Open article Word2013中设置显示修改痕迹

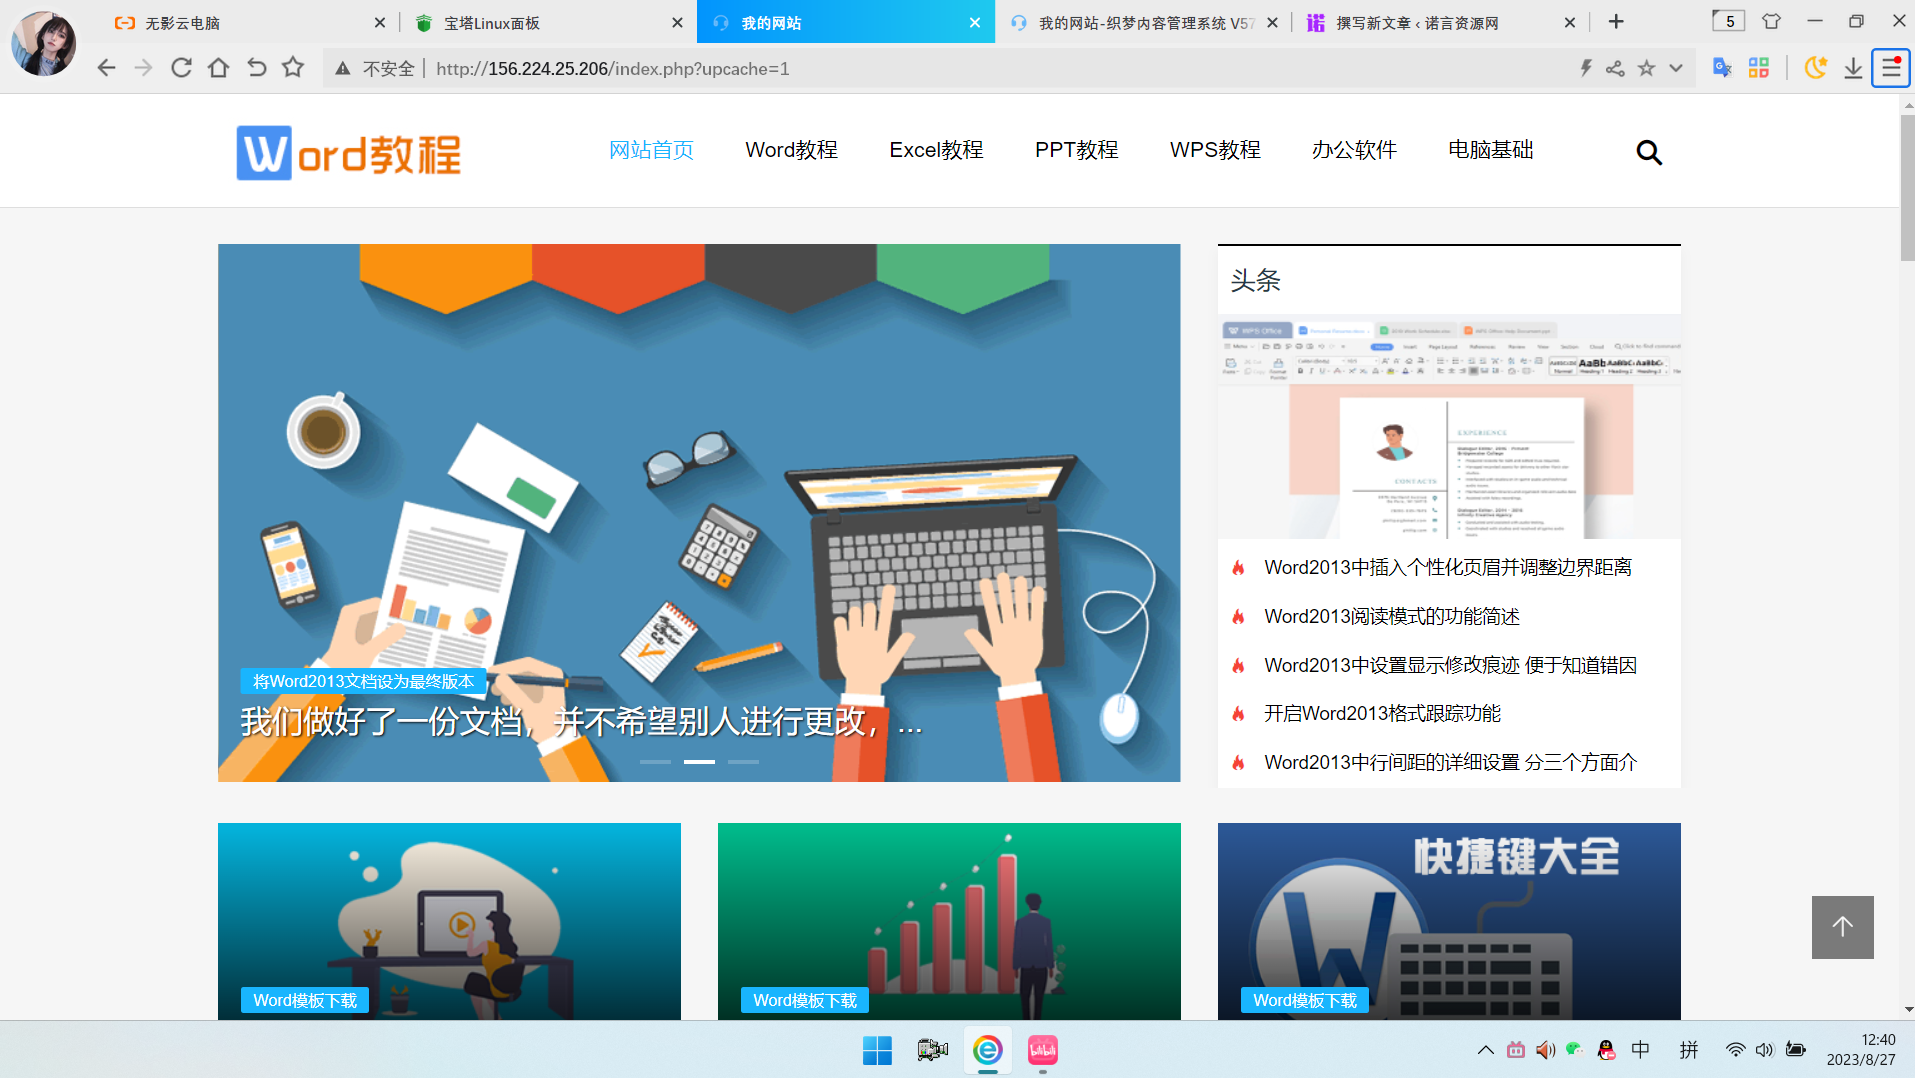[x=1450, y=665]
